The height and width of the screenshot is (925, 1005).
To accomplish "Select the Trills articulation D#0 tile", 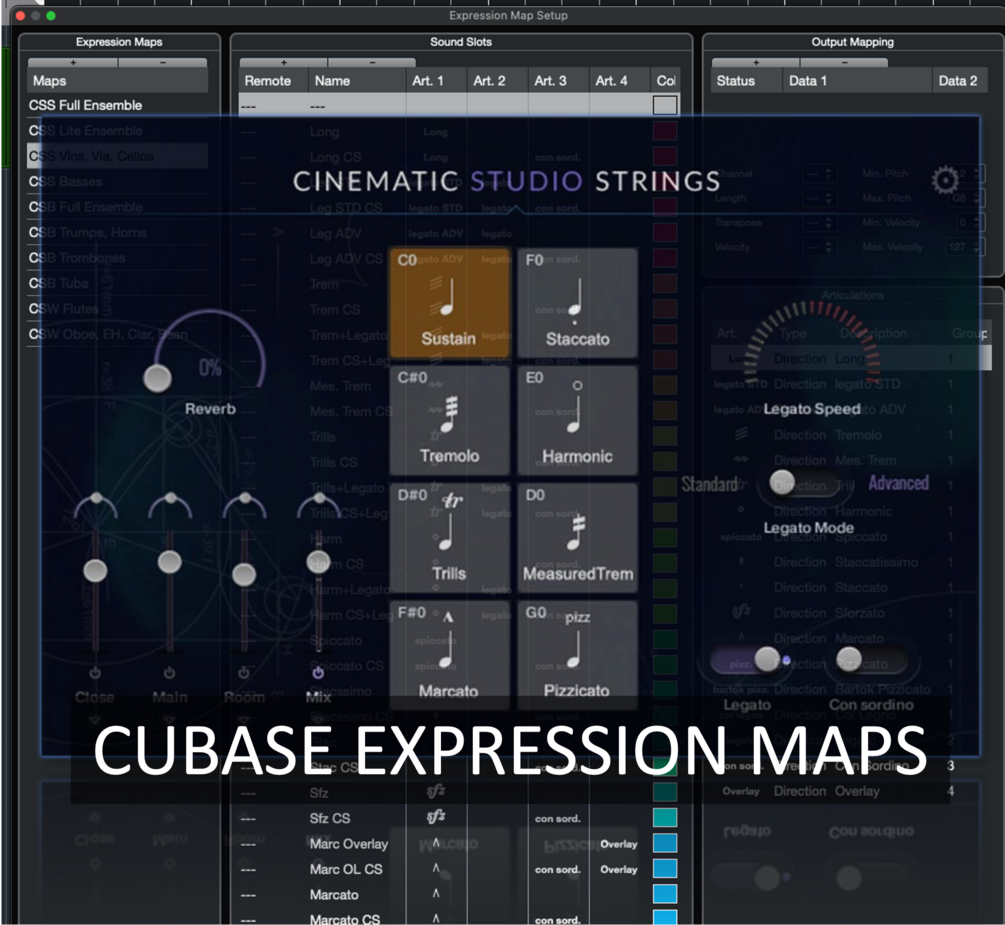I will click(x=449, y=537).
